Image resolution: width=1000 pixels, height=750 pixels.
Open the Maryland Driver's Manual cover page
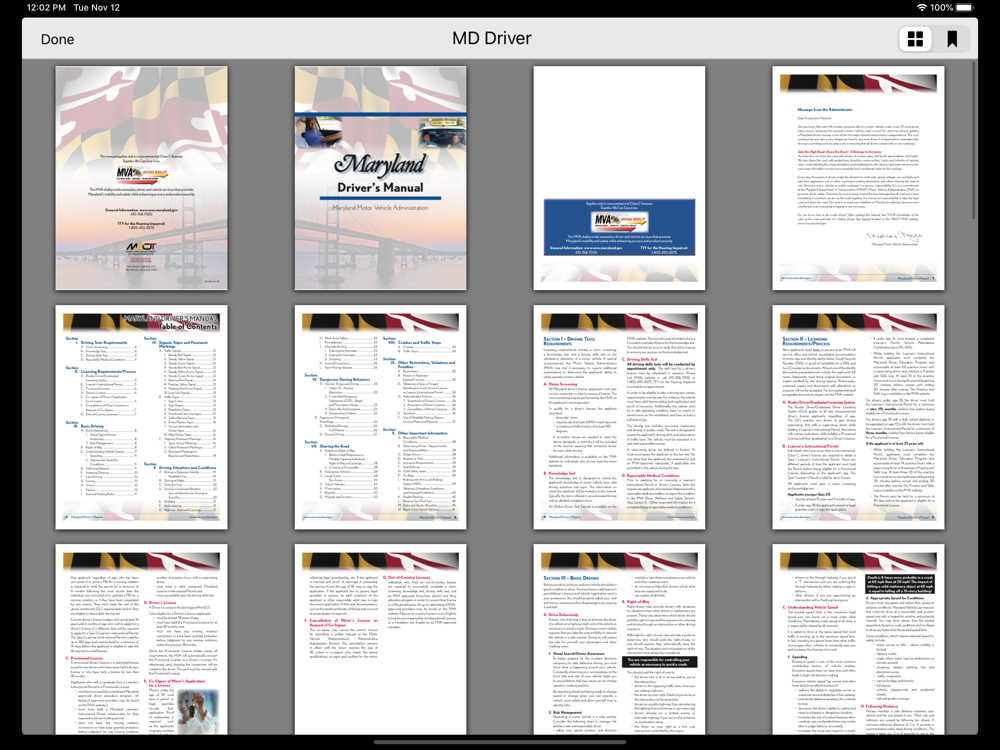pos(380,178)
